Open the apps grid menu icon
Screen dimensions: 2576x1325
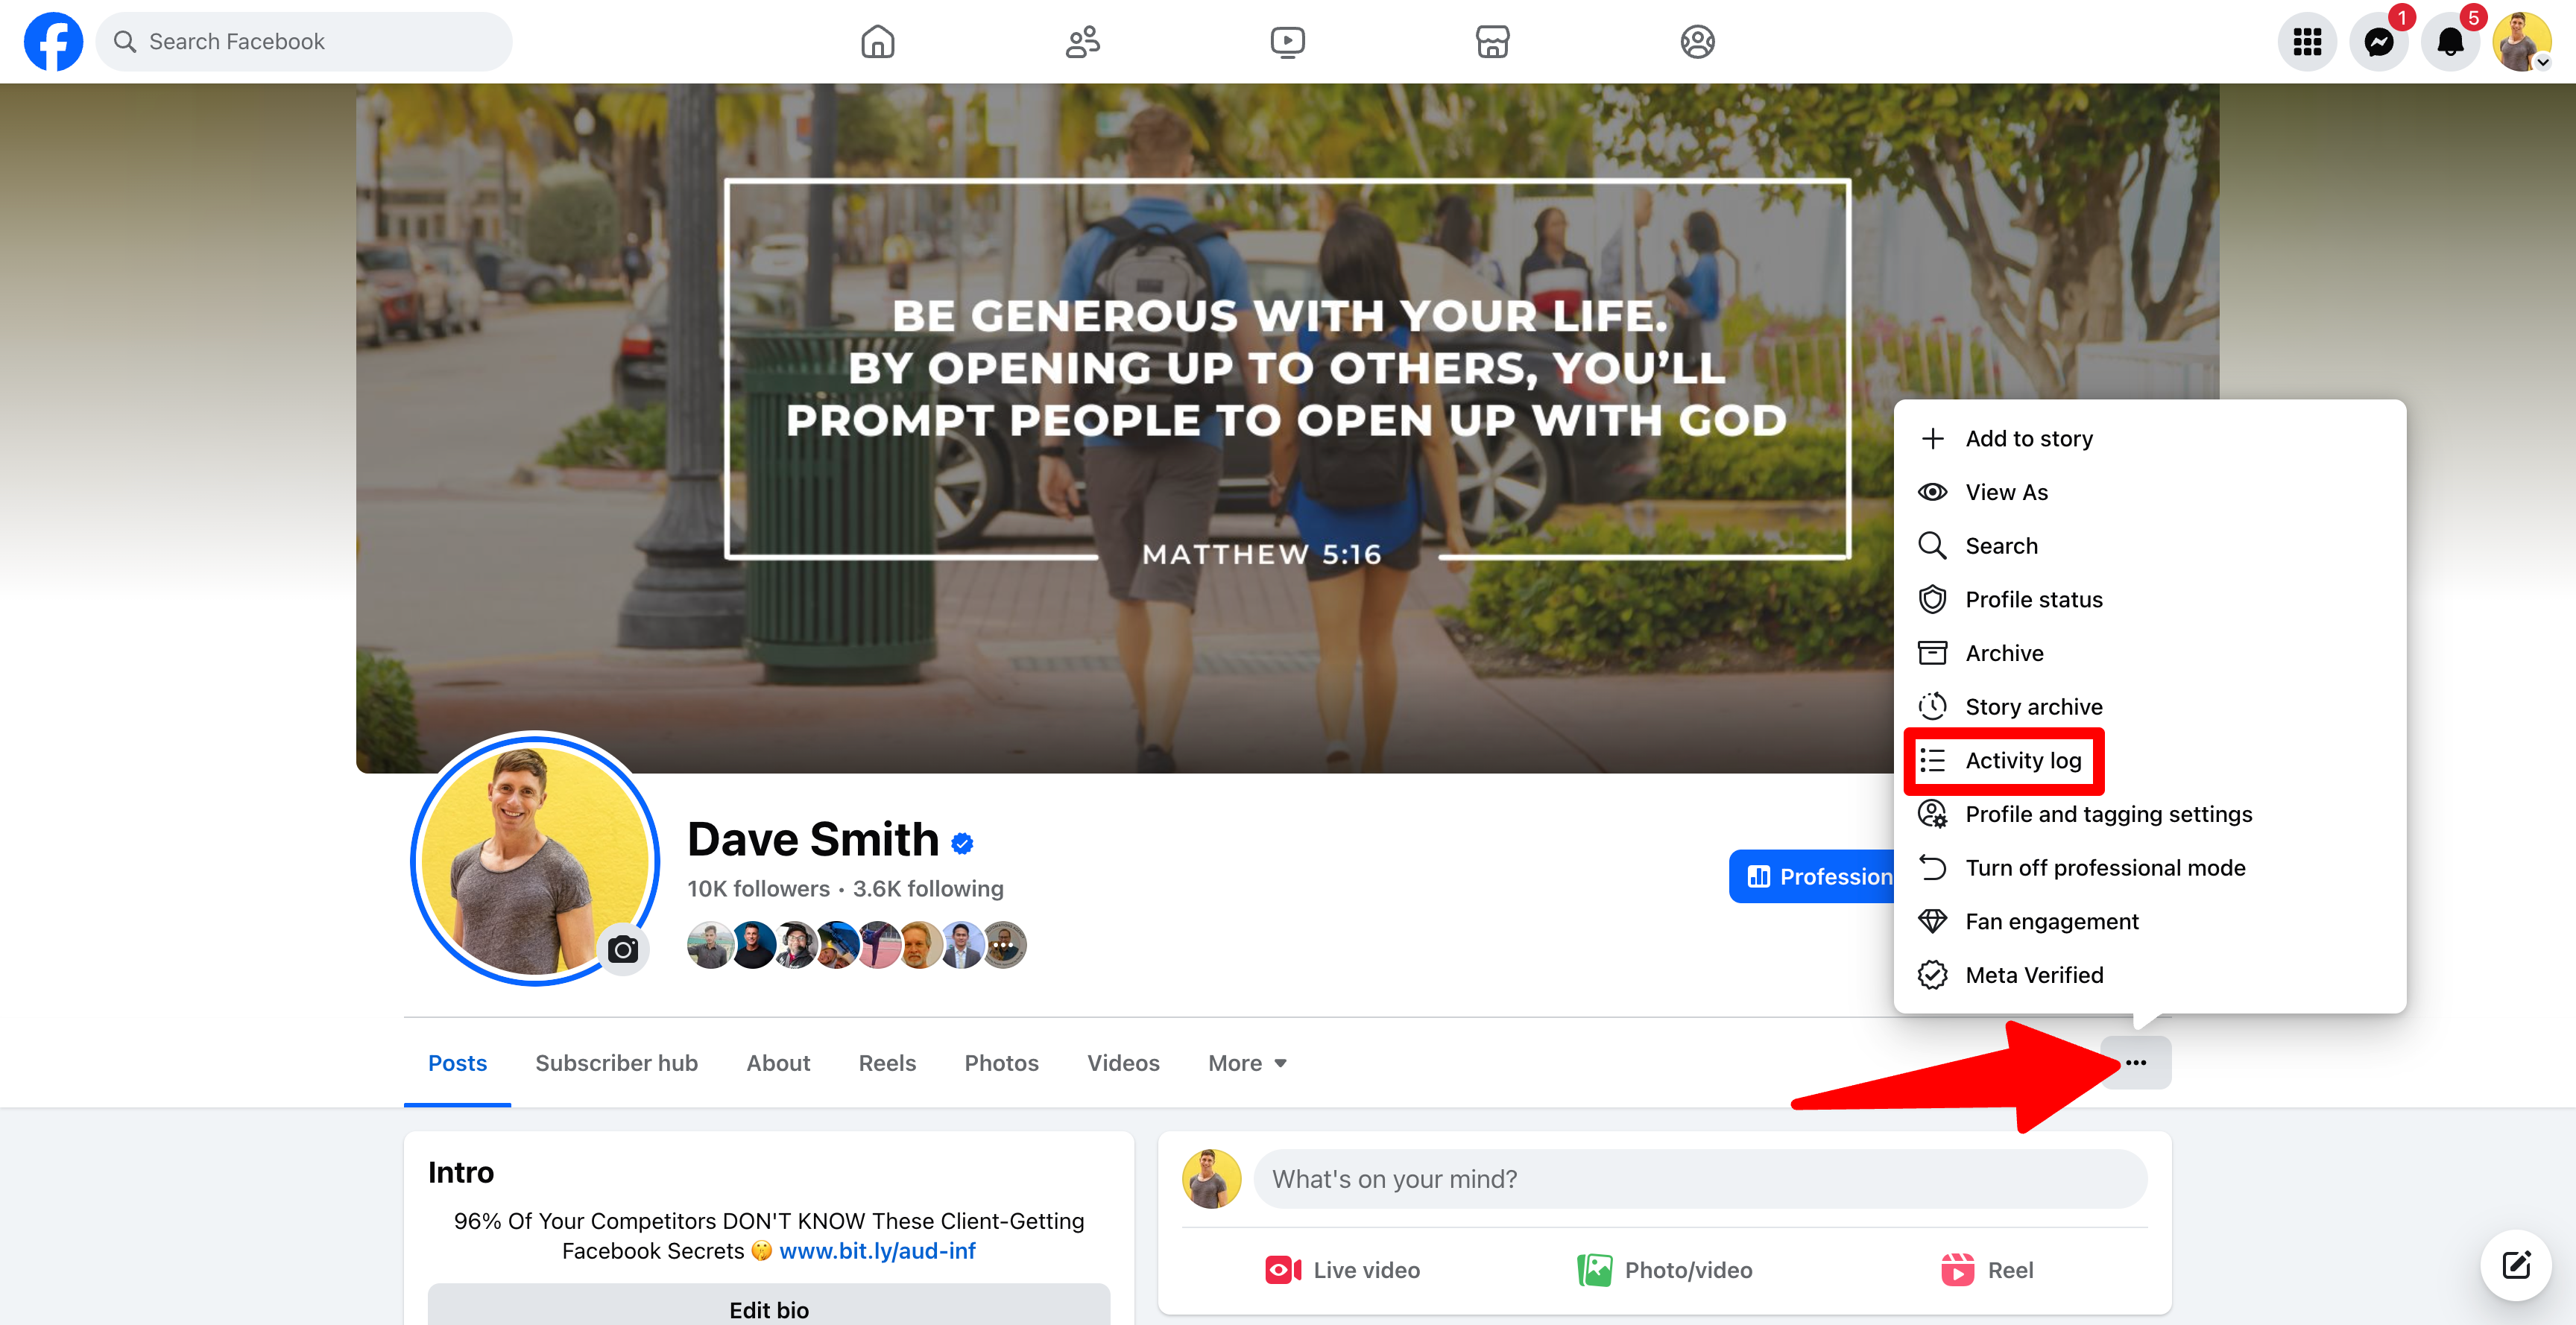2307,41
